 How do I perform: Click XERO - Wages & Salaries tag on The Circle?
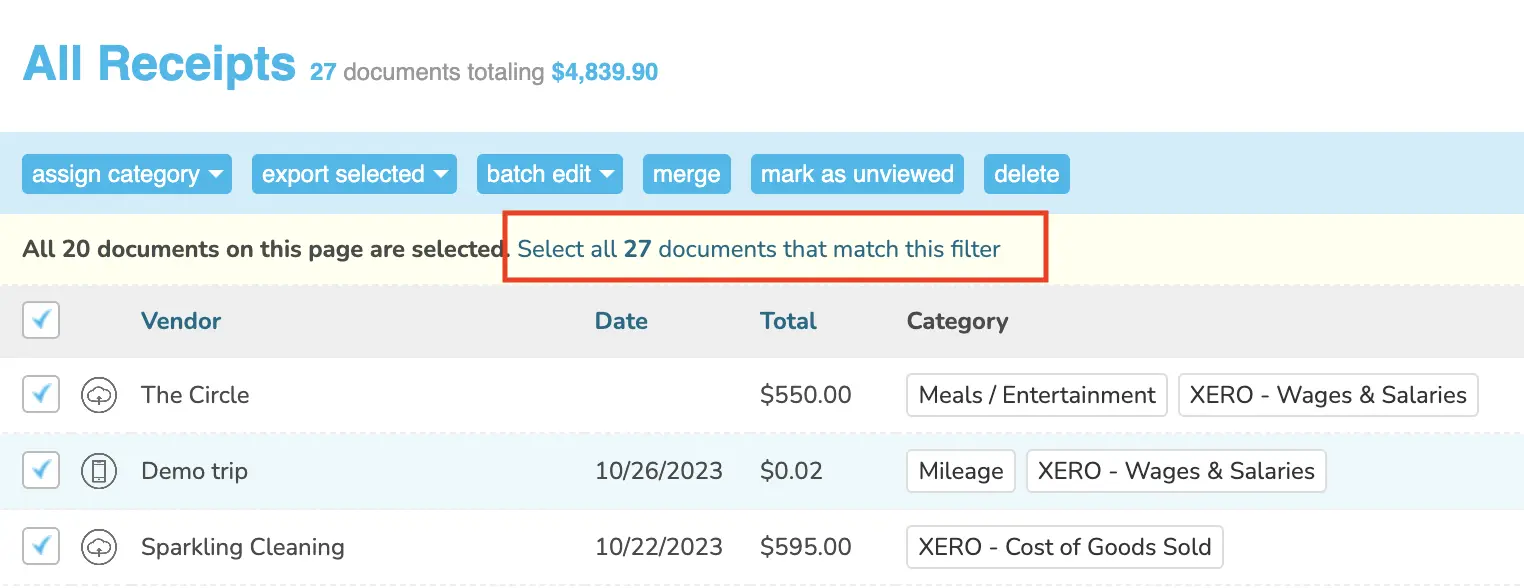tap(1328, 395)
